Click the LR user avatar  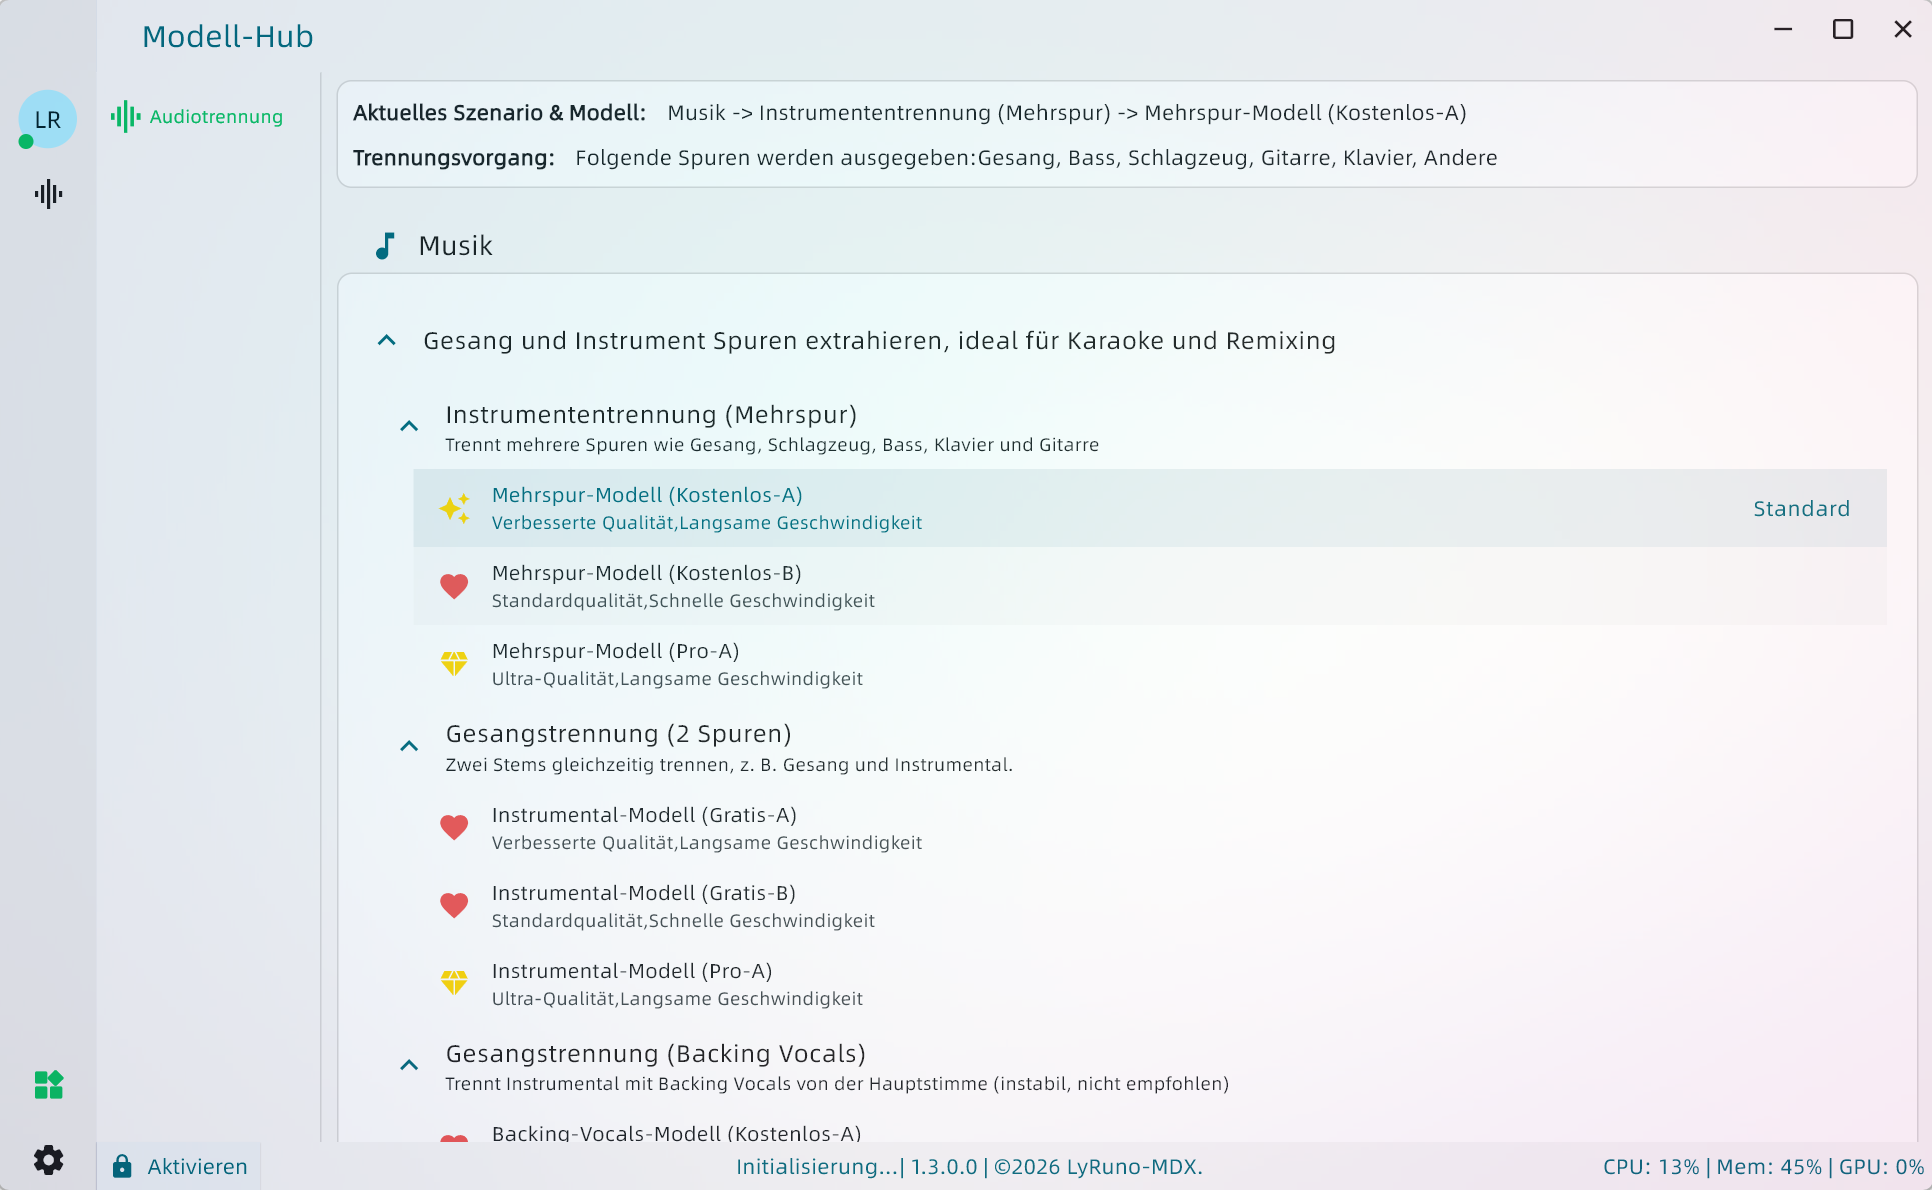pyautogui.click(x=47, y=119)
